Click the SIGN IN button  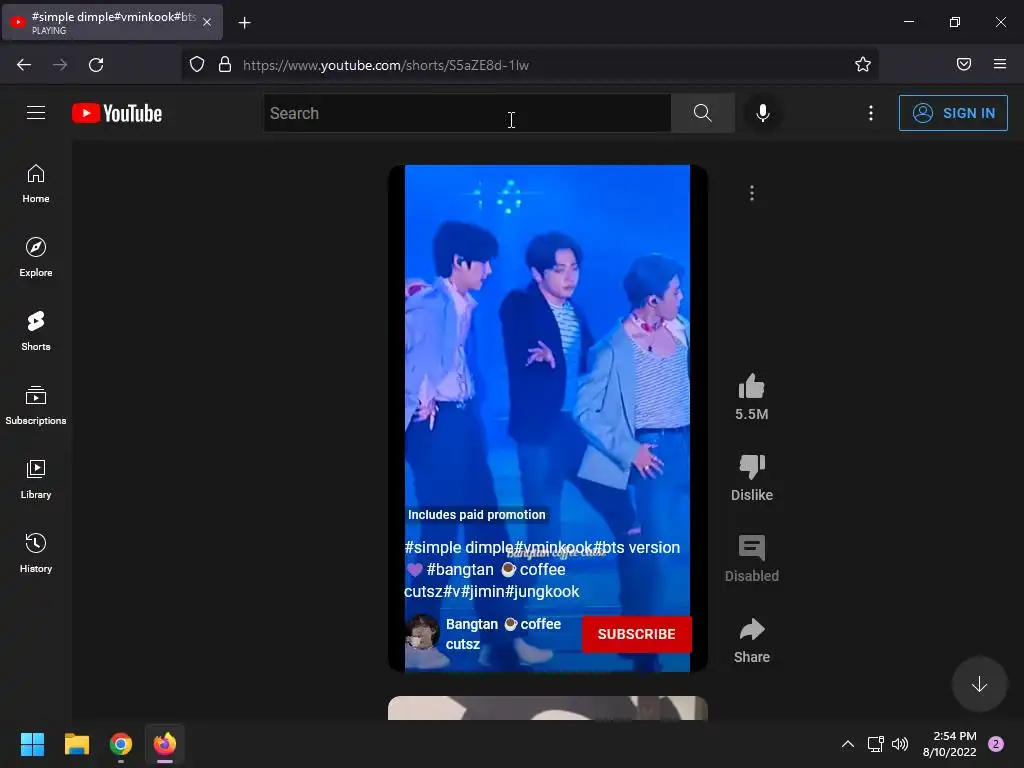pos(953,113)
